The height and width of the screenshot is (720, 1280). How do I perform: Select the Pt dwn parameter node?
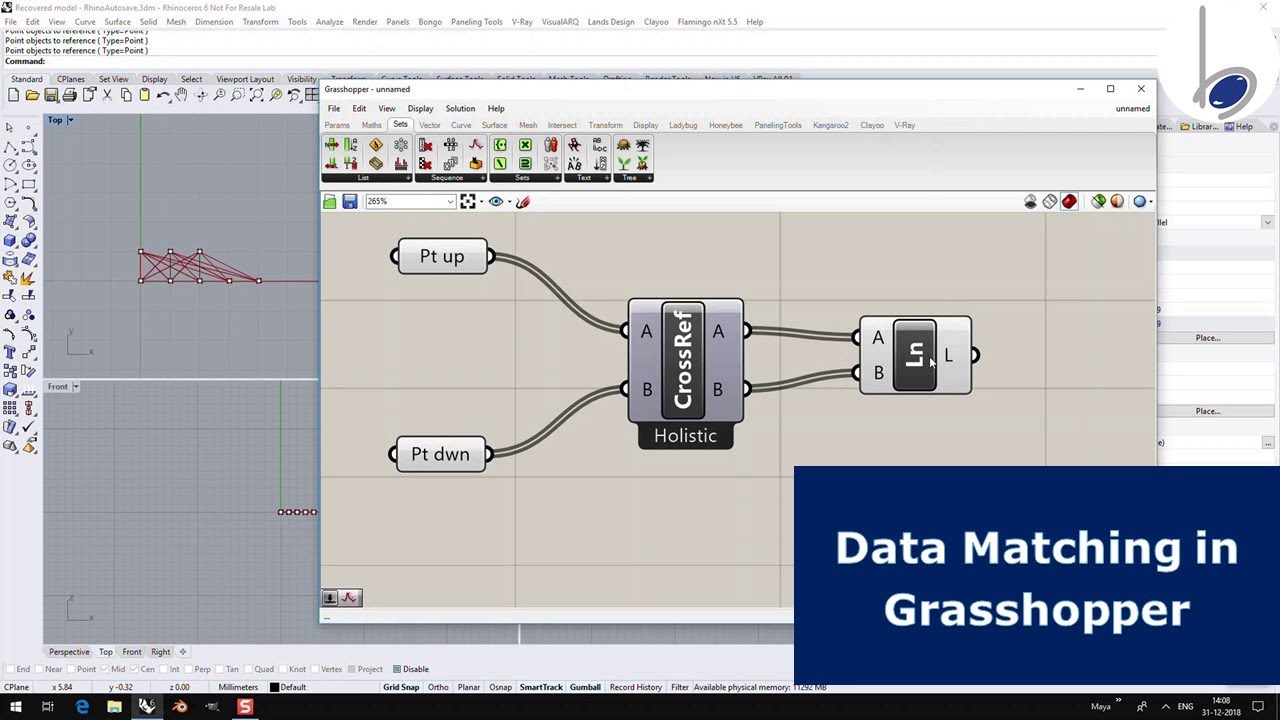click(x=440, y=454)
